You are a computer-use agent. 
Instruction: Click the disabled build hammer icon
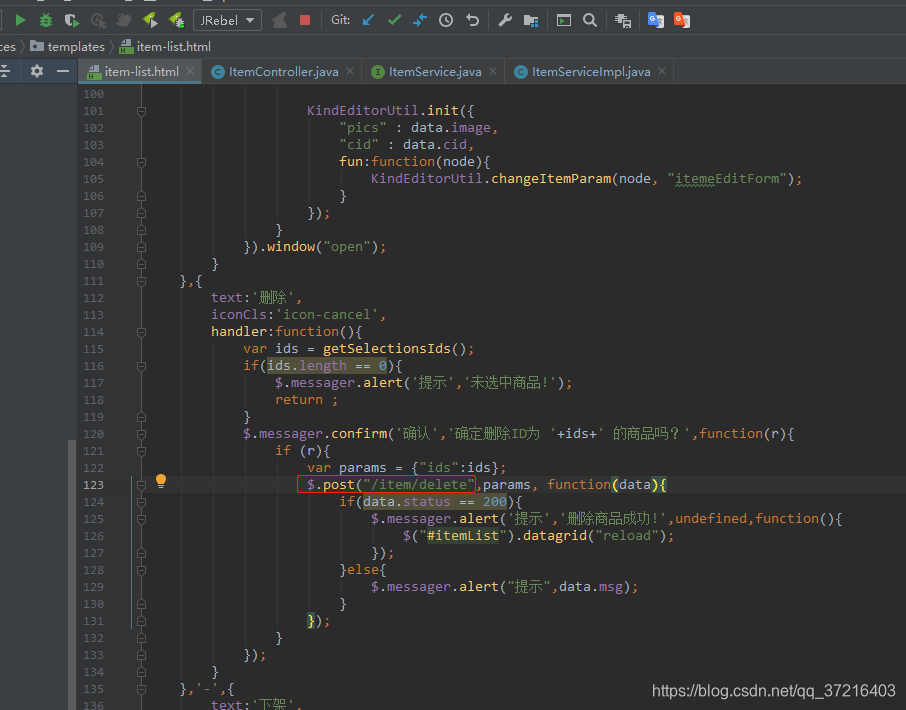pyautogui.click(x=280, y=21)
